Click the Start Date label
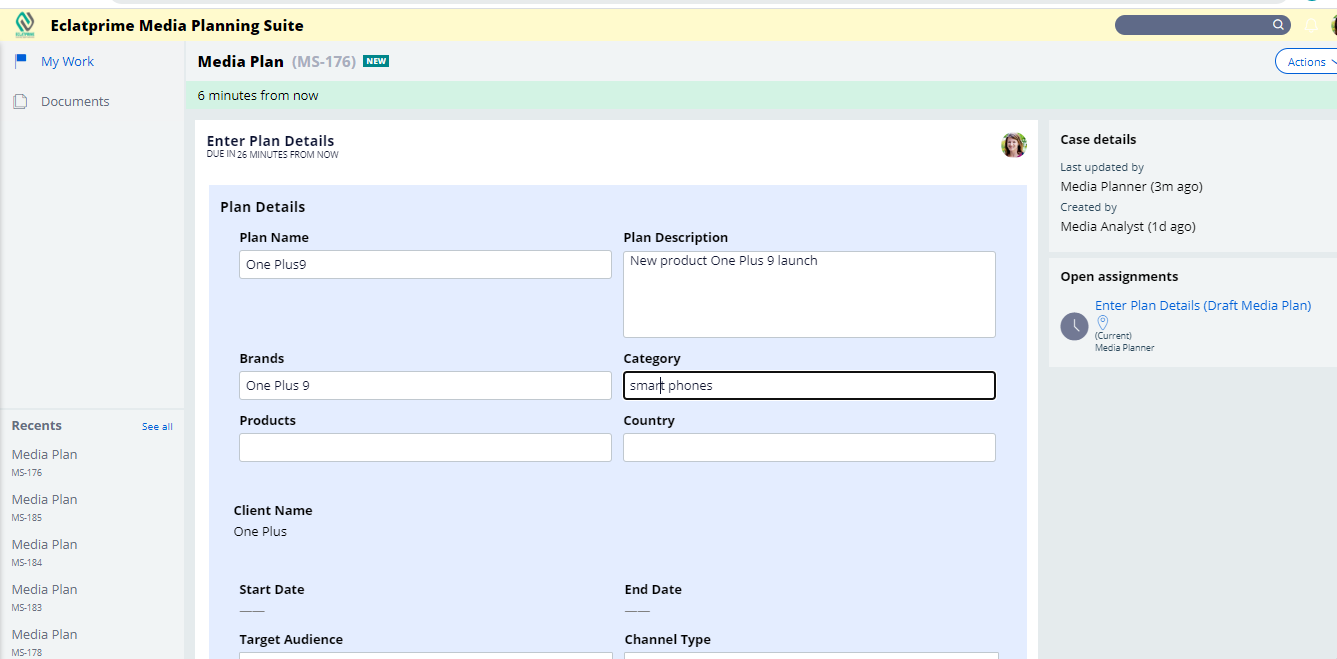The width and height of the screenshot is (1337, 659). (x=272, y=589)
